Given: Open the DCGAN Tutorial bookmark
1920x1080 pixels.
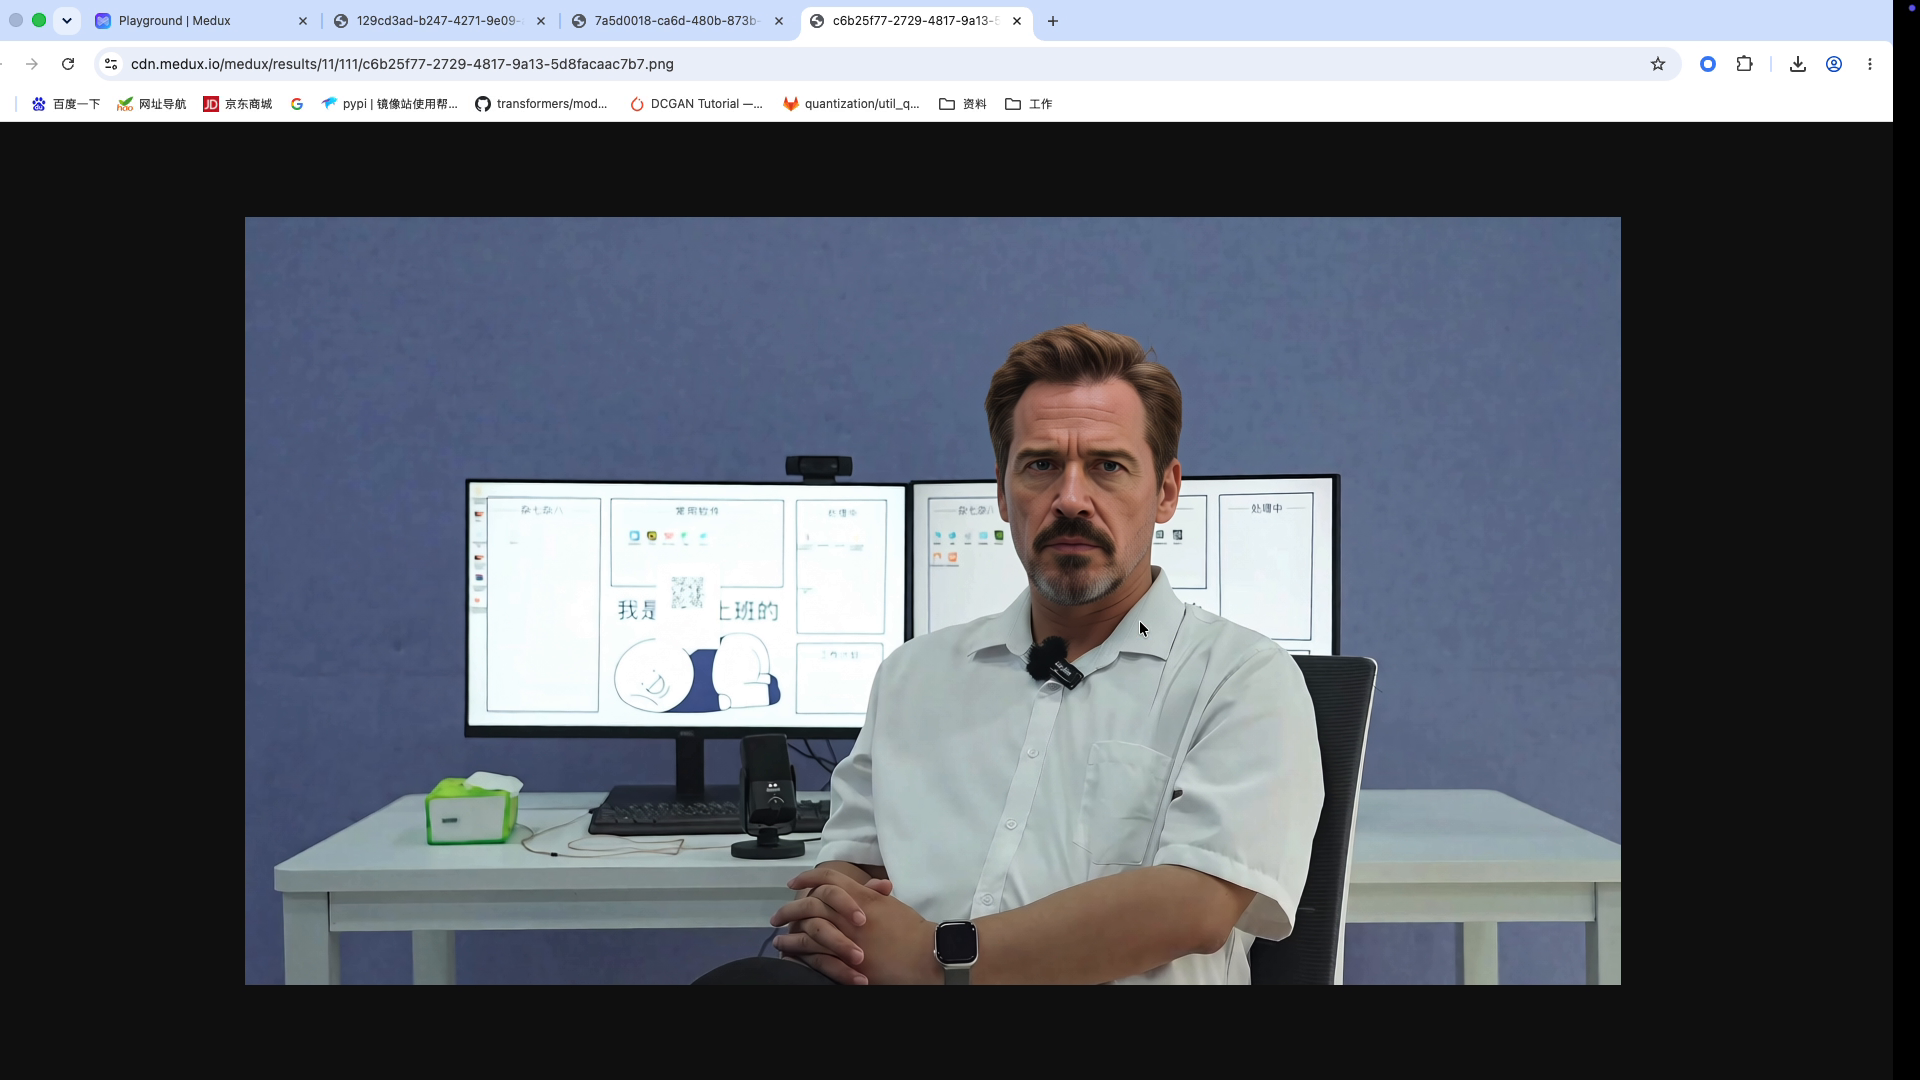Looking at the screenshot, I should pyautogui.click(x=696, y=104).
